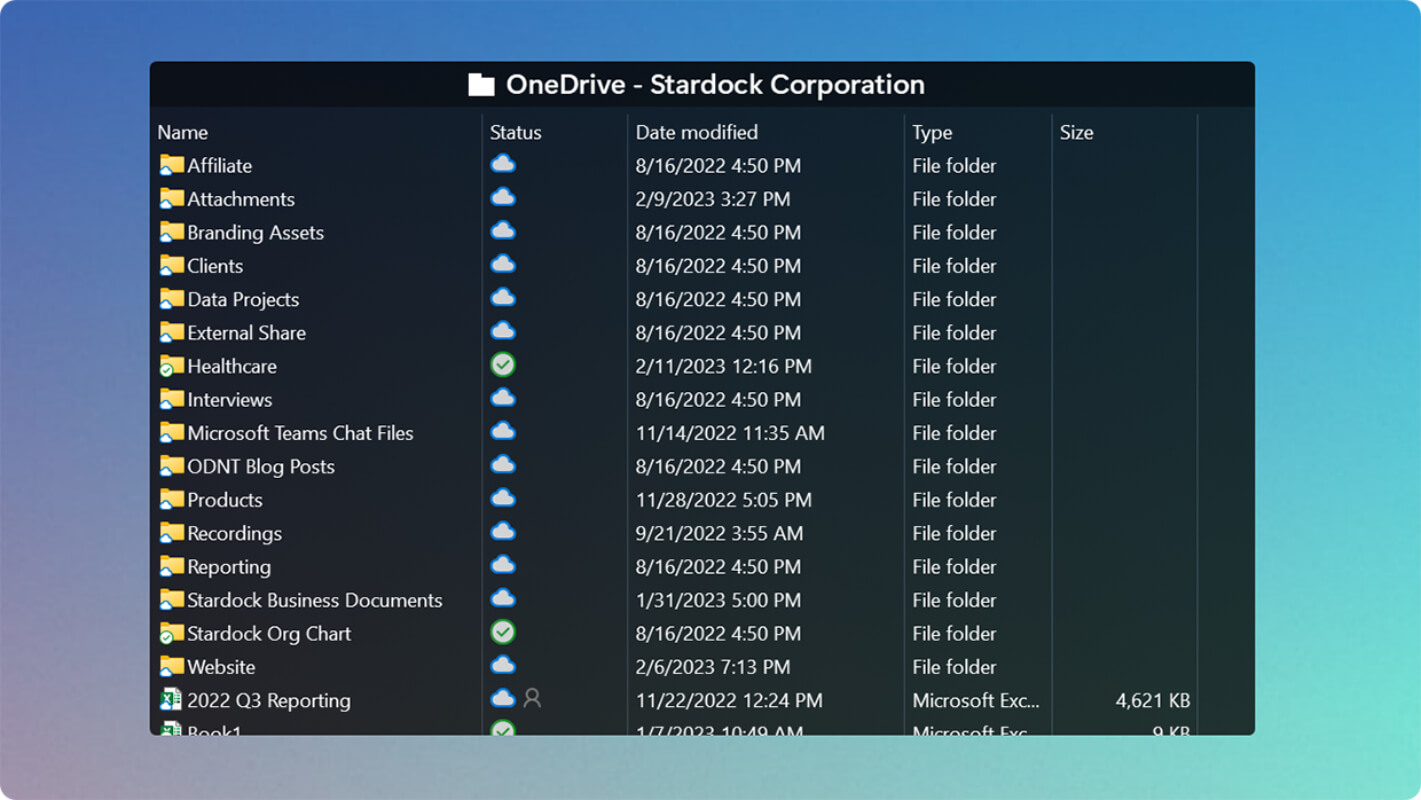Image resolution: width=1421 pixels, height=800 pixels.
Task: Click the File folder type for Recordings
Action: click(x=954, y=534)
